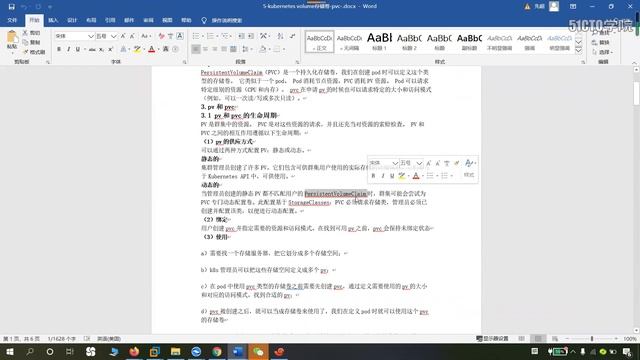640x360 pixels.
Task: Toggle character border icon in ribbon
Action: [180, 36]
